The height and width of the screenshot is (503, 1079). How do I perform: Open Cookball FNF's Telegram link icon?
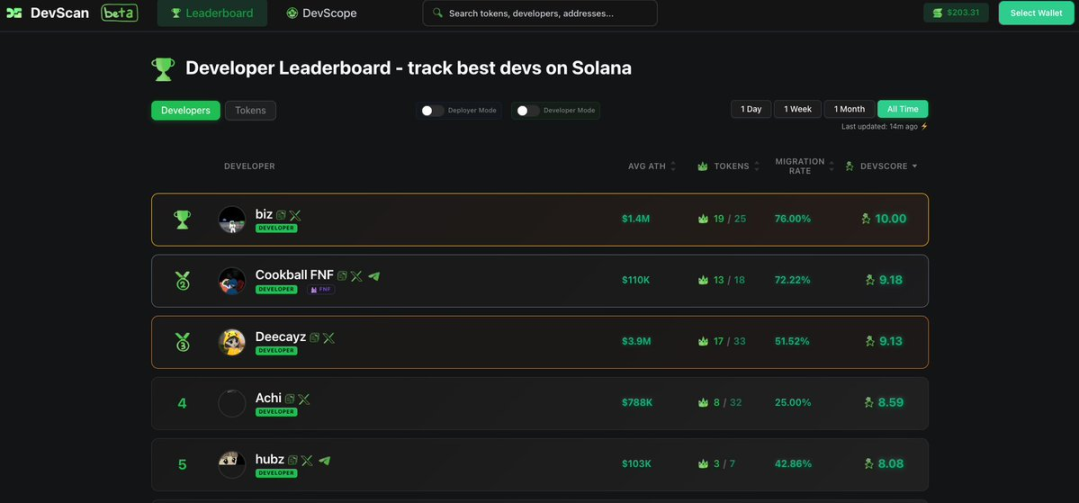pos(374,276)
